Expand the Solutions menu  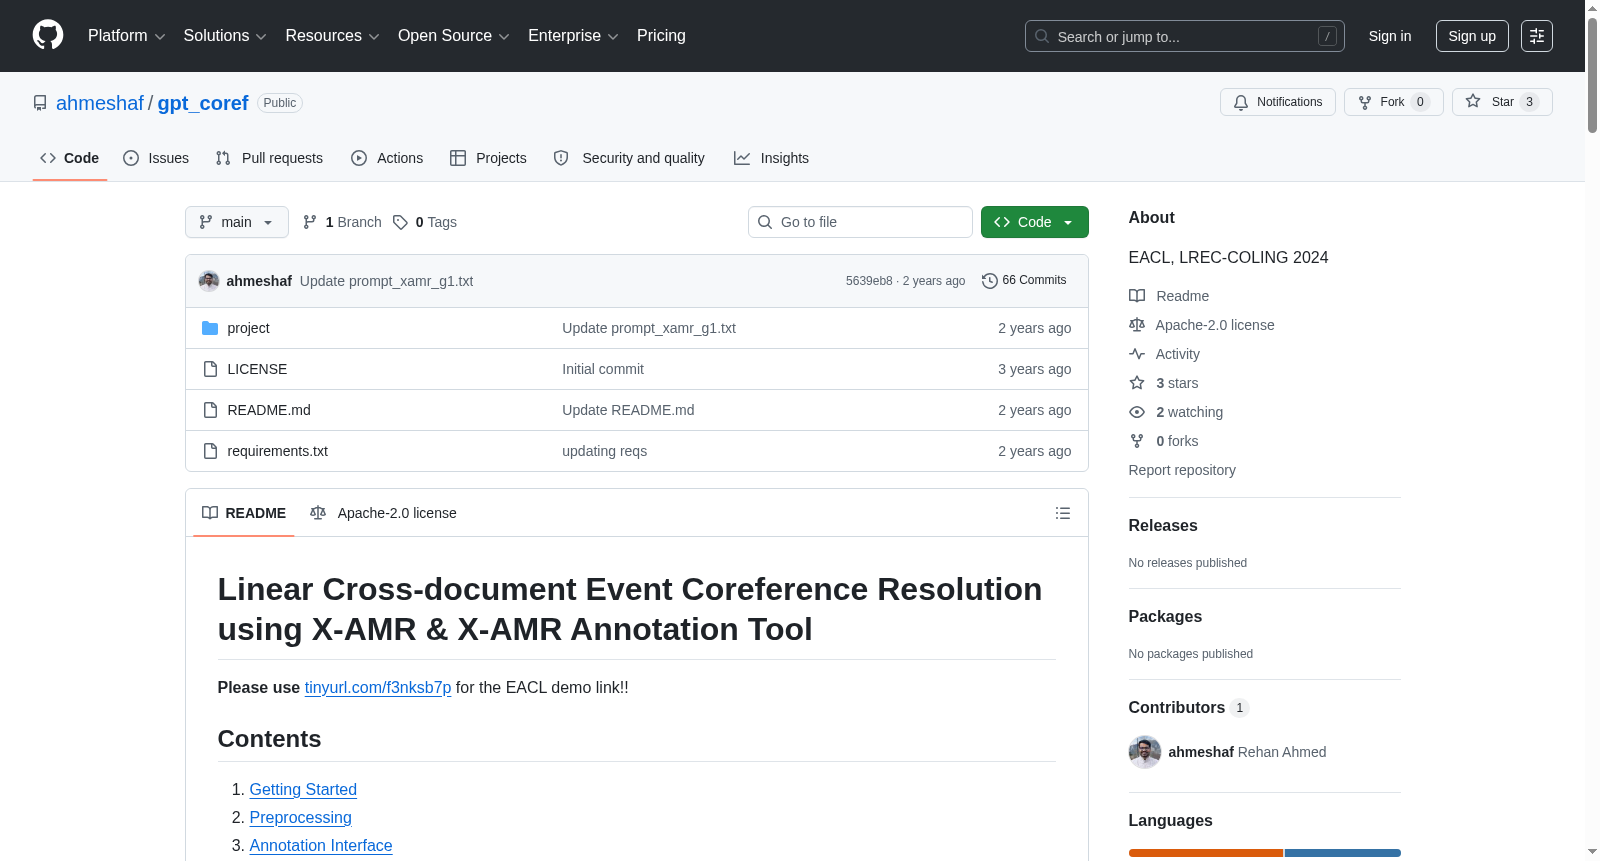click(x=225, y=36)
